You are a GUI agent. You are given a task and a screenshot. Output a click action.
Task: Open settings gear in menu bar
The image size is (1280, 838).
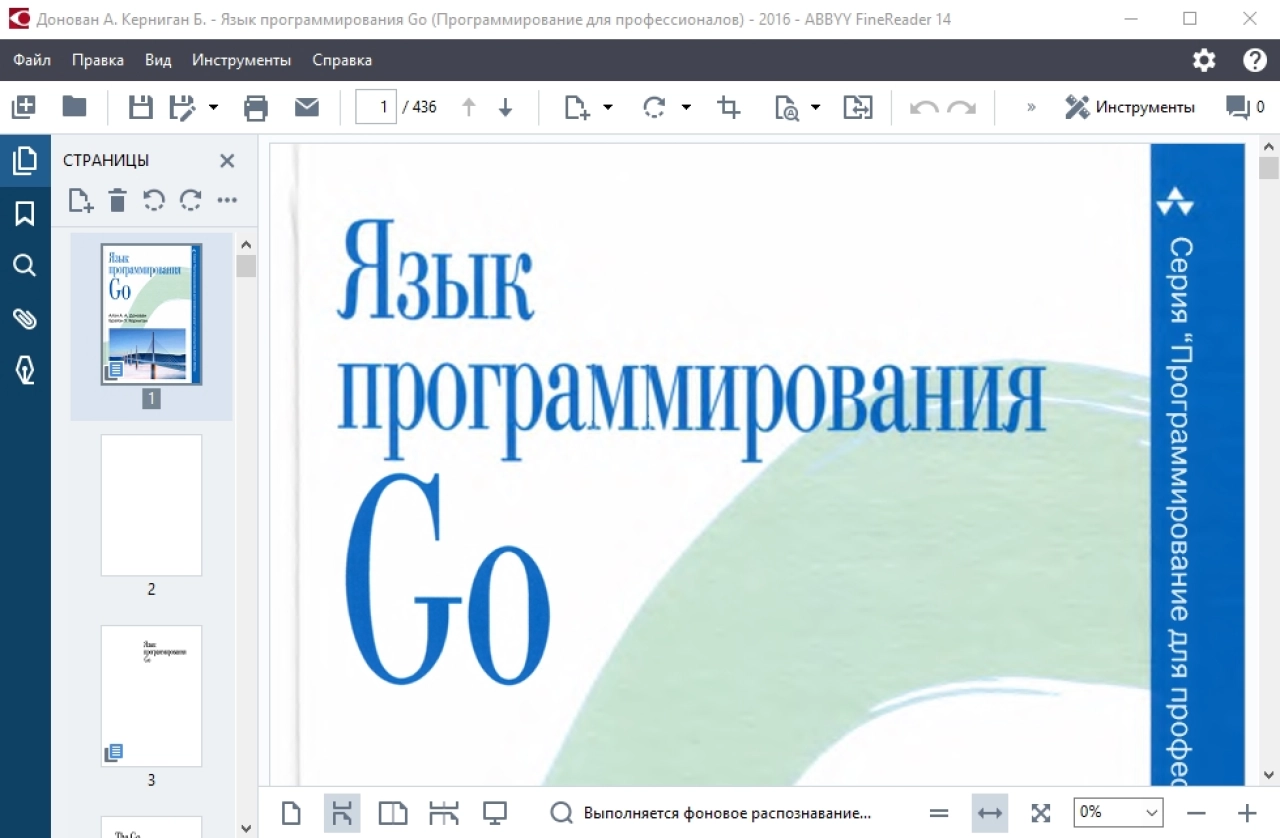(x=1204, y=60)
